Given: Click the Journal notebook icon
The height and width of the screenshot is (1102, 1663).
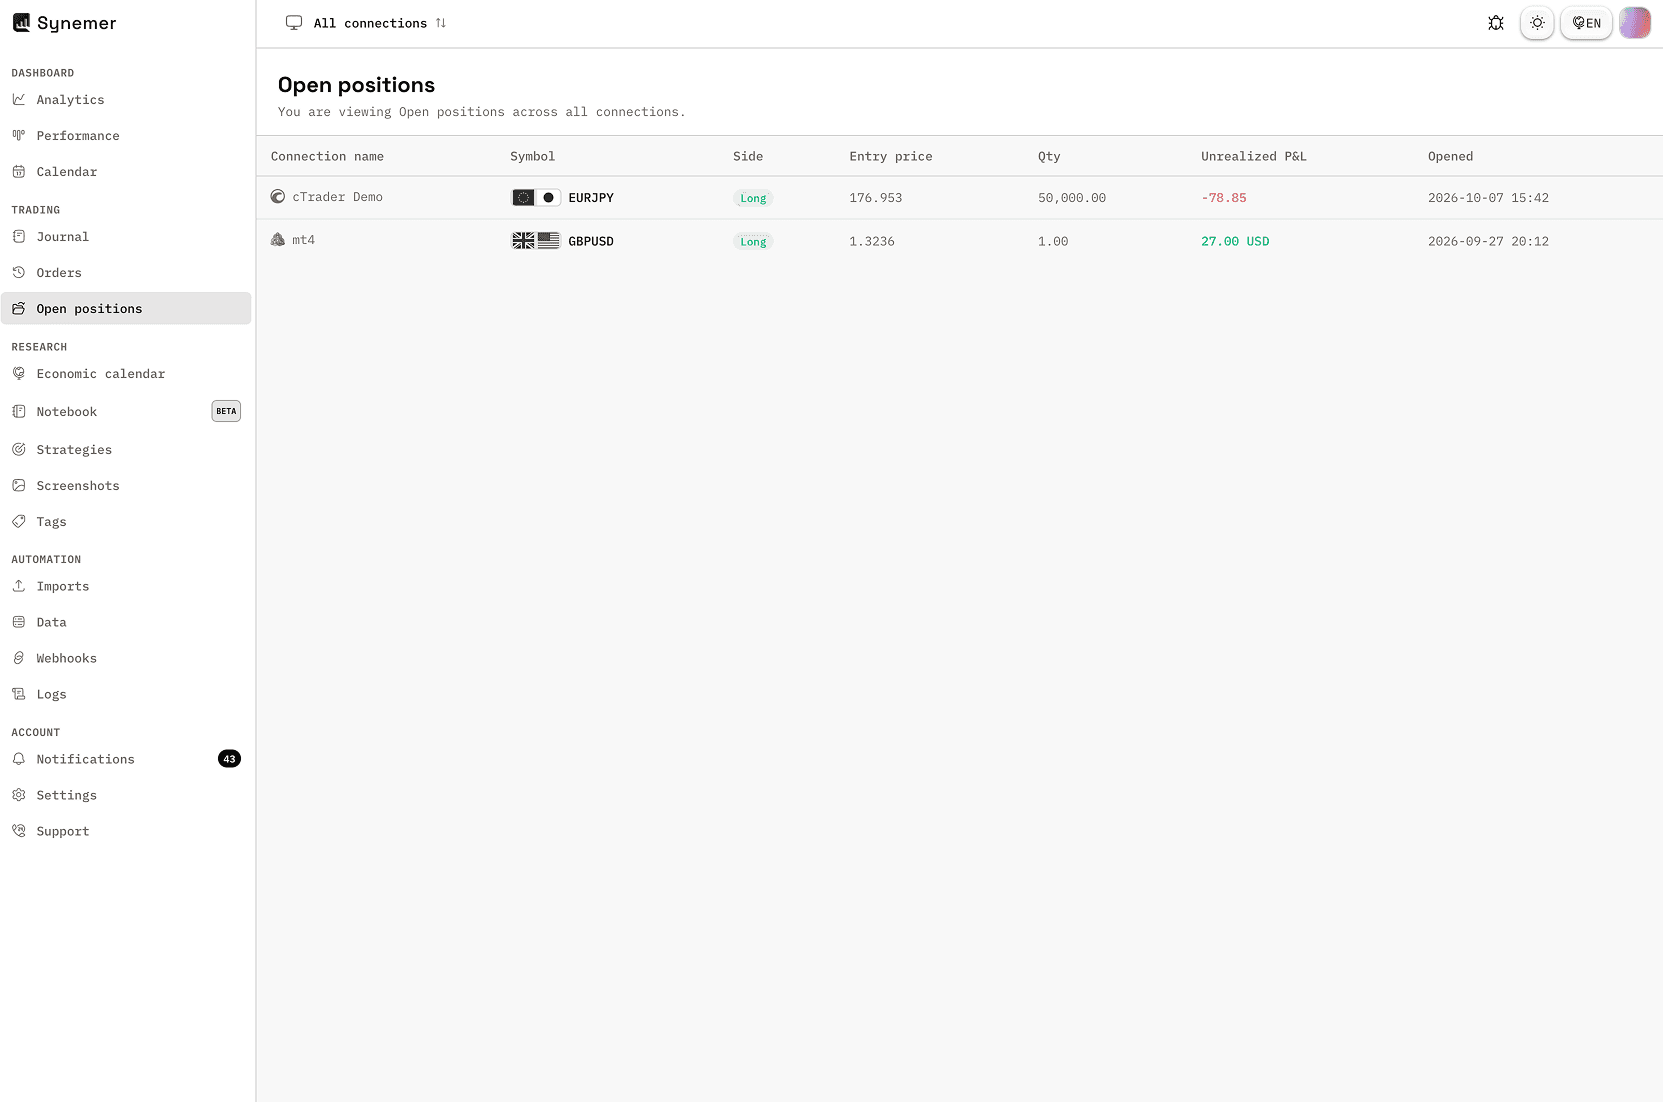Looking at the screenshot, I should (x=18, y=237).
